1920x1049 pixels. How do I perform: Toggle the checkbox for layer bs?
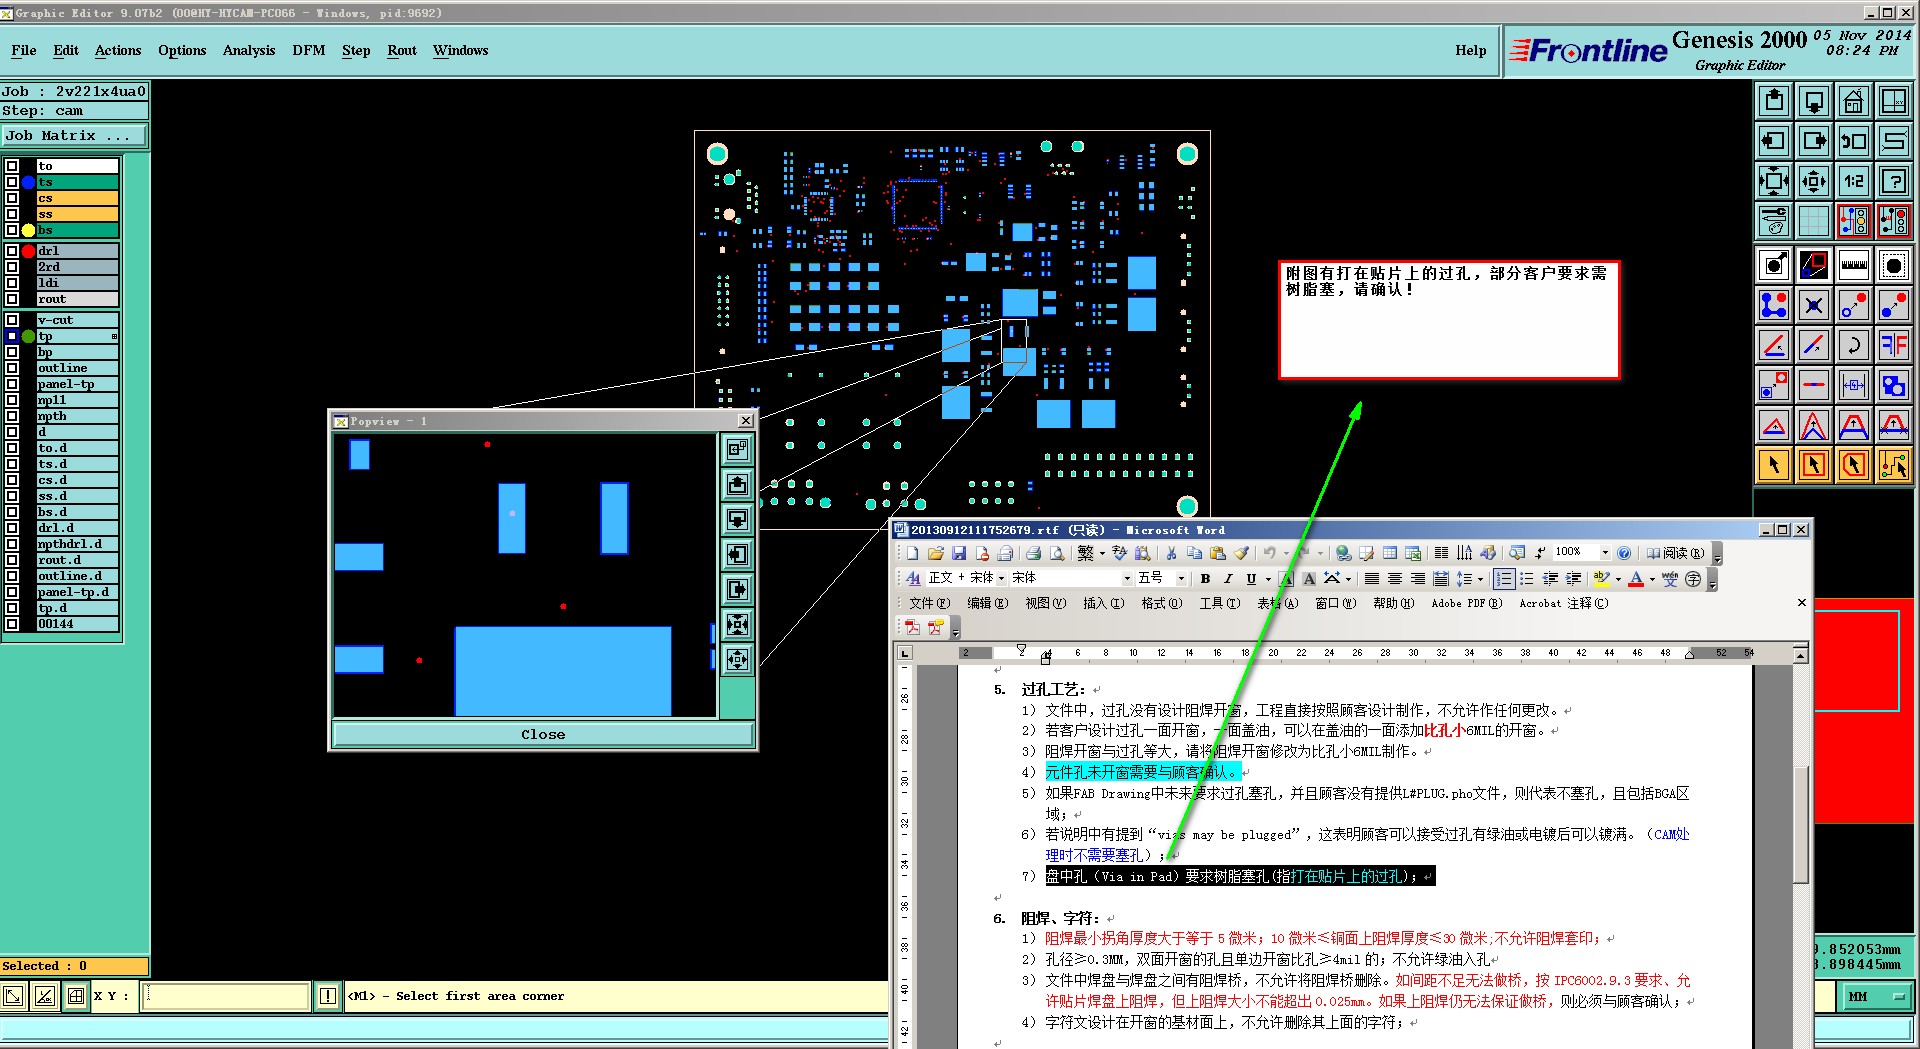[x=12, y=230]
